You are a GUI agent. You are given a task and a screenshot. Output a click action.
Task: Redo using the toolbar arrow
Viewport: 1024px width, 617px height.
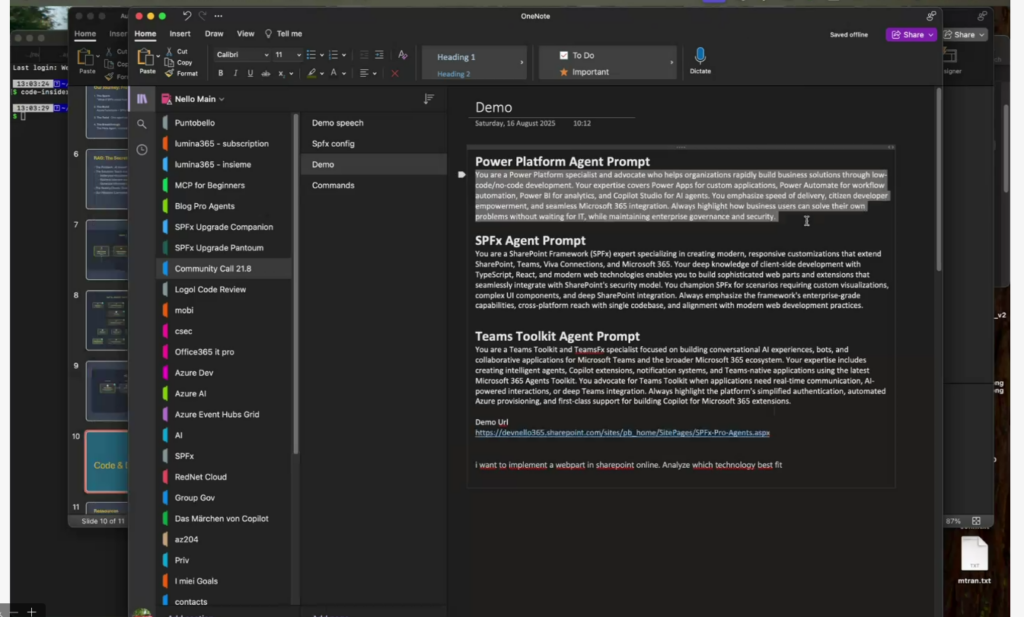[202, 16]
